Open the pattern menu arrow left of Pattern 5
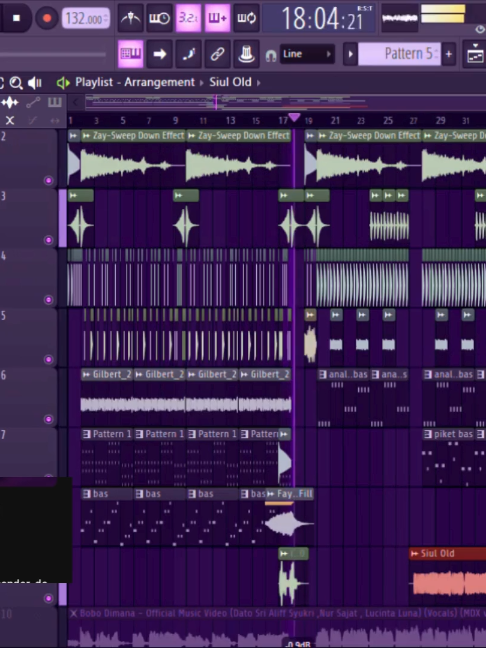 pyautogui.click(x=350, y=54)
